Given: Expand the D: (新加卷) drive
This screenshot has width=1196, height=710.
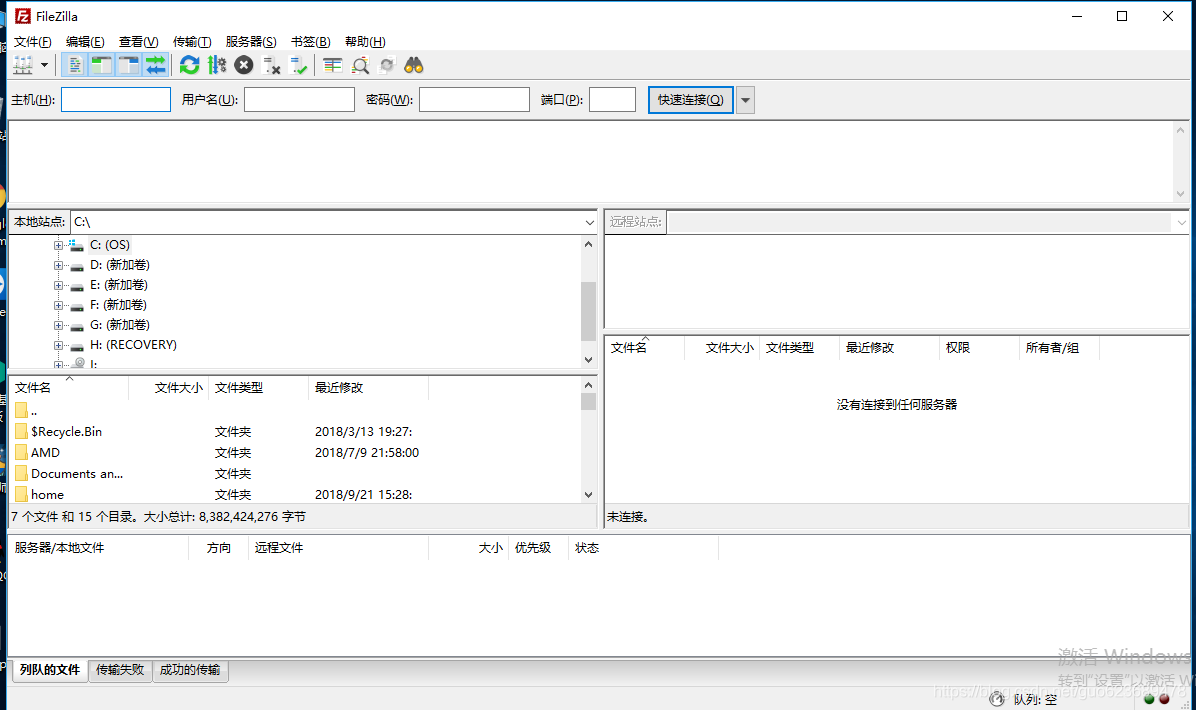Looking at the screenshot, I should click(58, 265).
